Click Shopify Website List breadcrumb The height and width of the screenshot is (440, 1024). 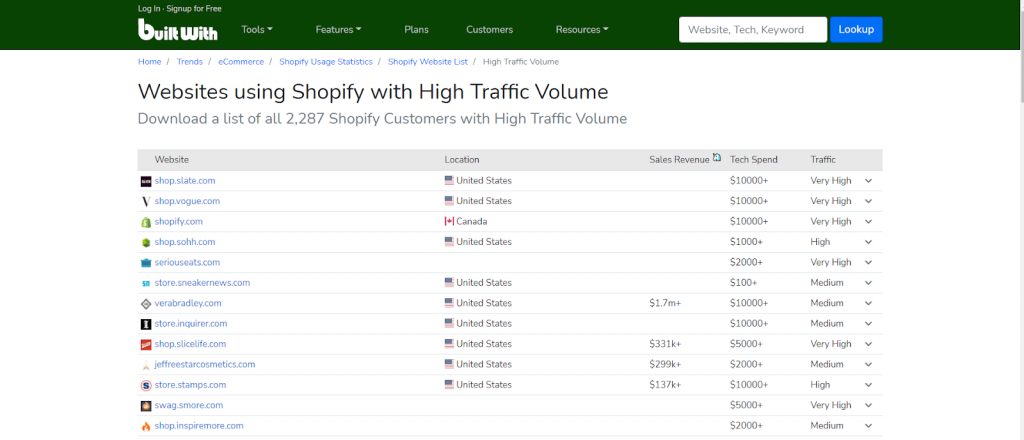coord(428,61)
